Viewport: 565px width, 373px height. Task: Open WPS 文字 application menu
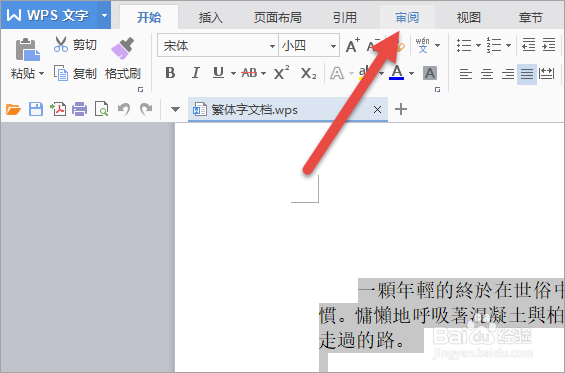point(48,15)
